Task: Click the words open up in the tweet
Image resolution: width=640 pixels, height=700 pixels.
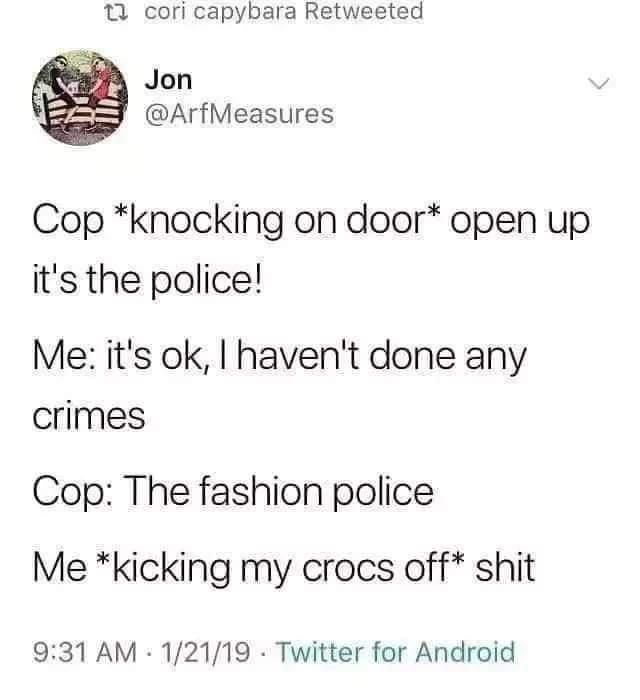Action: click(x=520, y=223)
